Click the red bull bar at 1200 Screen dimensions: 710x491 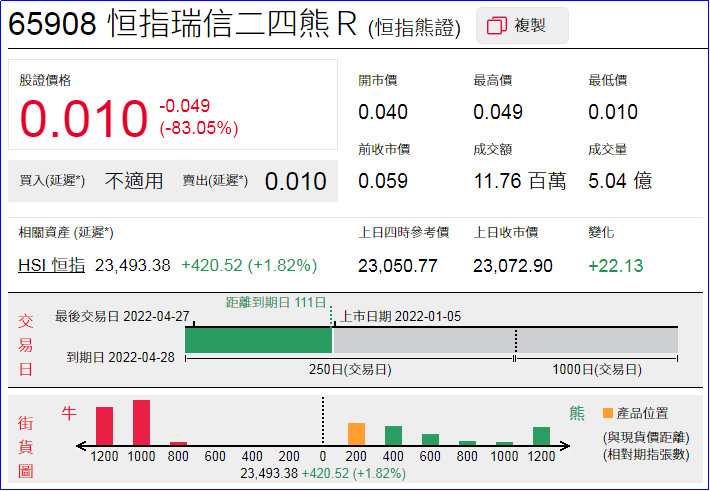pos(105,426)
